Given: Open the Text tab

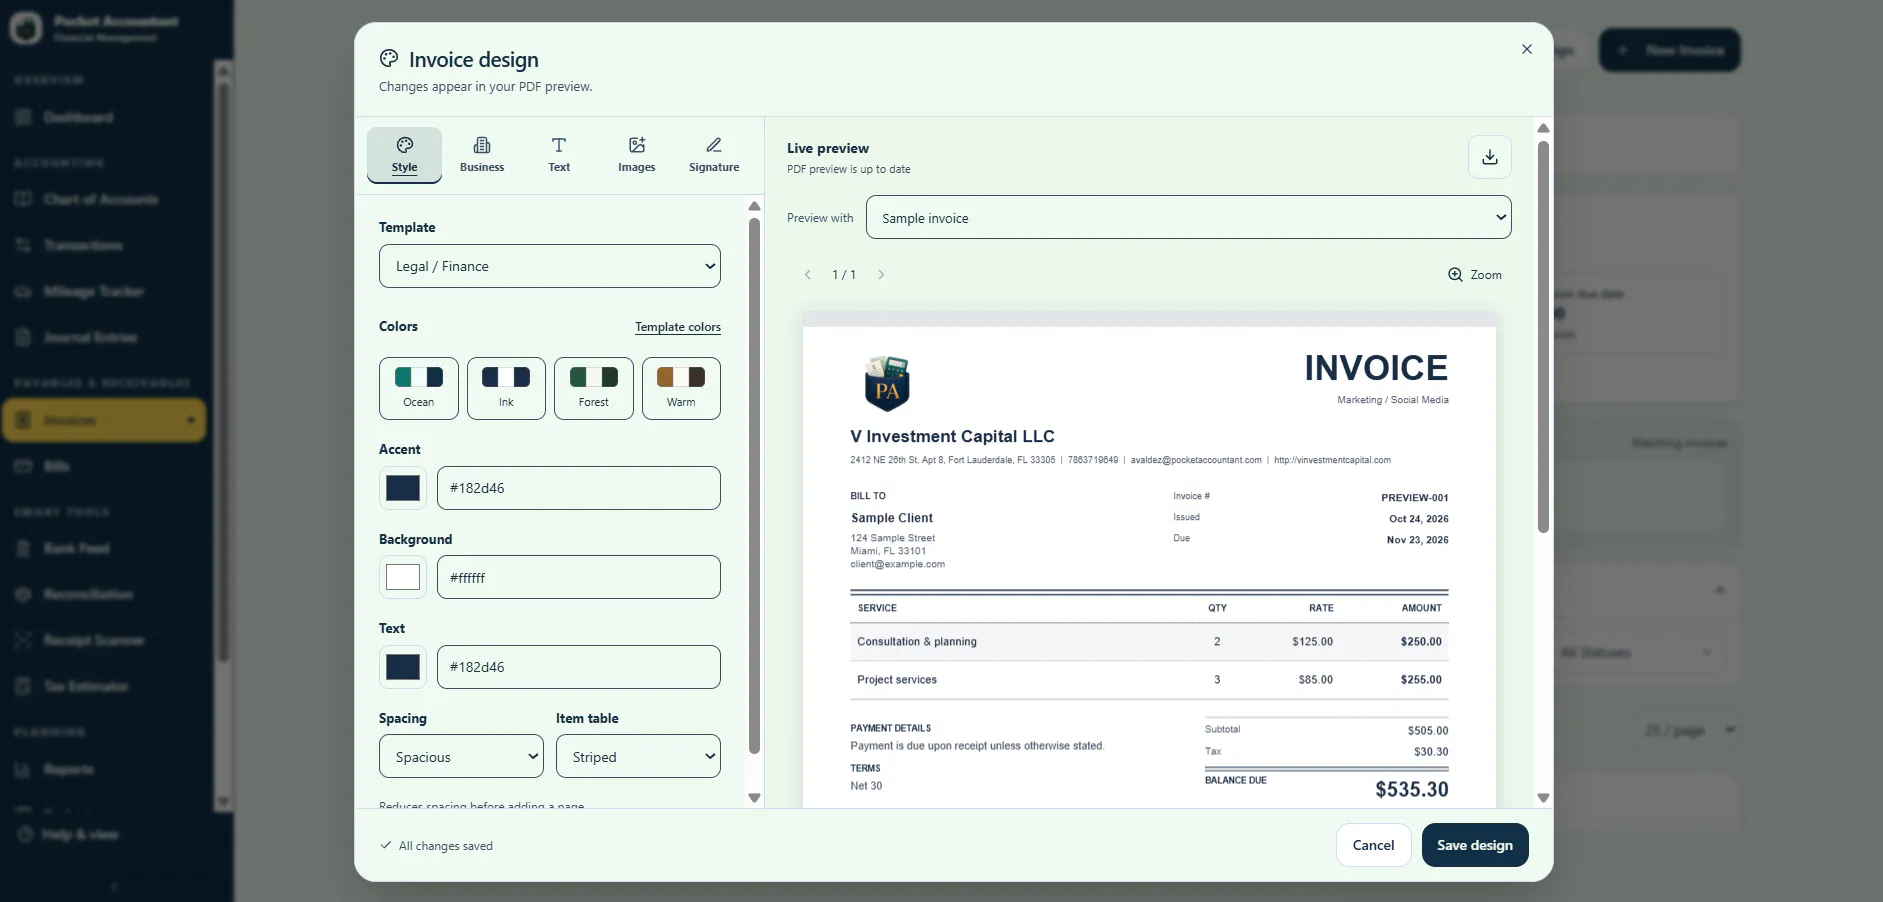Looking at the screenshot, I should click(559, 155).
